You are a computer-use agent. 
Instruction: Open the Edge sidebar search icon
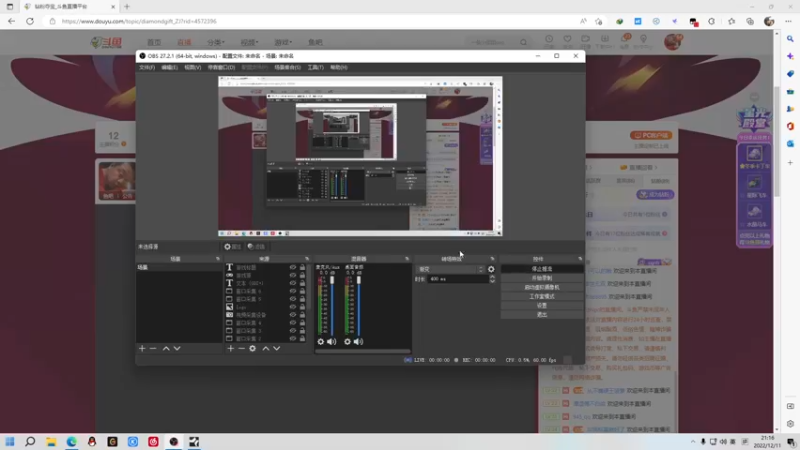(790, 39)
